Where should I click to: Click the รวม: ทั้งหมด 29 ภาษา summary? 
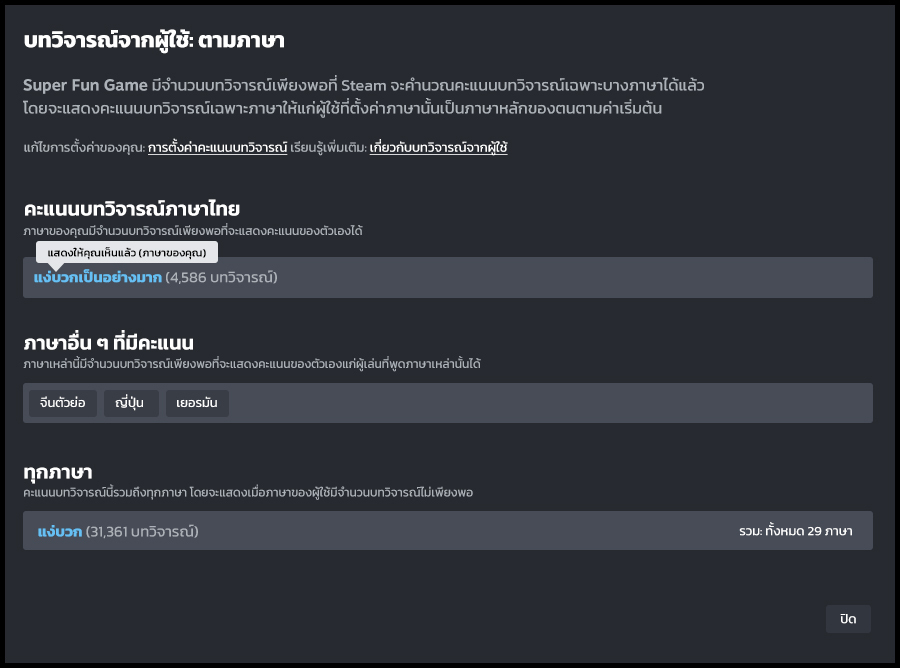coord(795,531)
